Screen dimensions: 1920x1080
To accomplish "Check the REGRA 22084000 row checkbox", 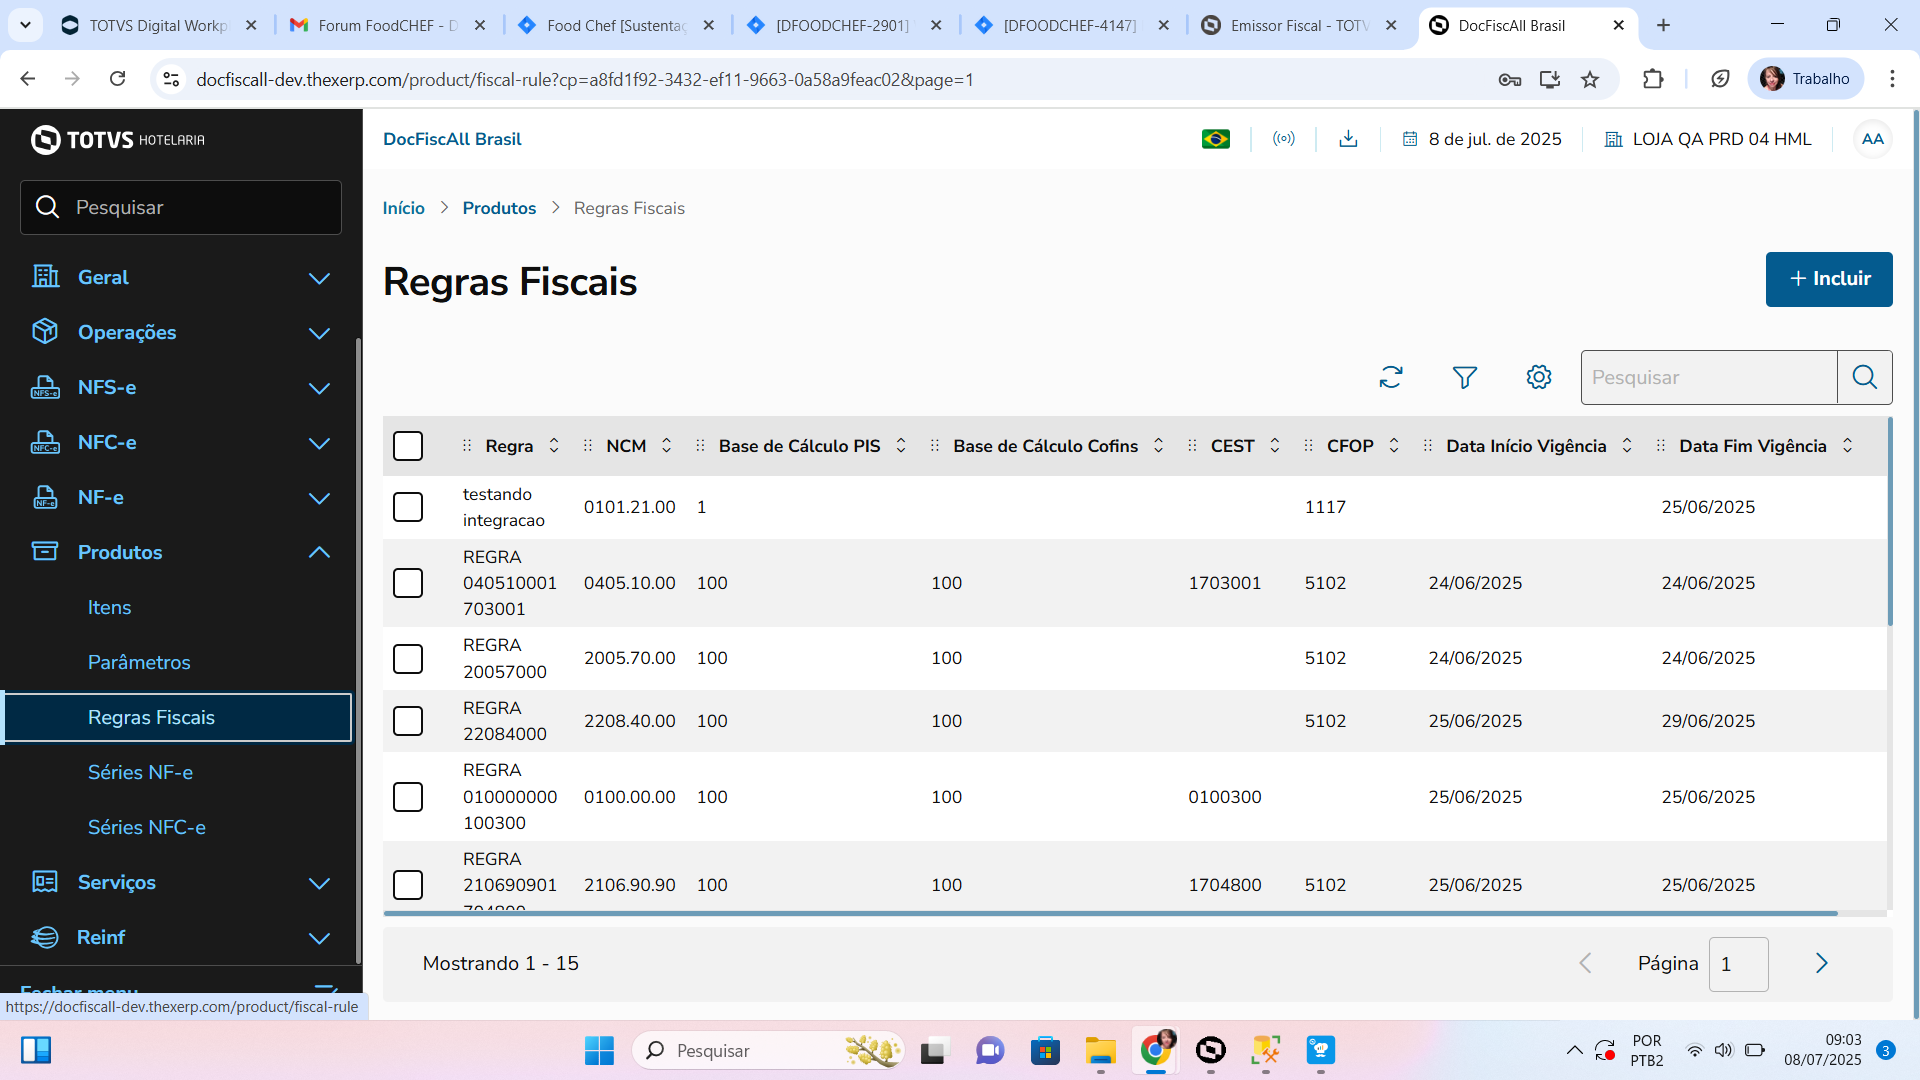I will [x=408, y=721].
